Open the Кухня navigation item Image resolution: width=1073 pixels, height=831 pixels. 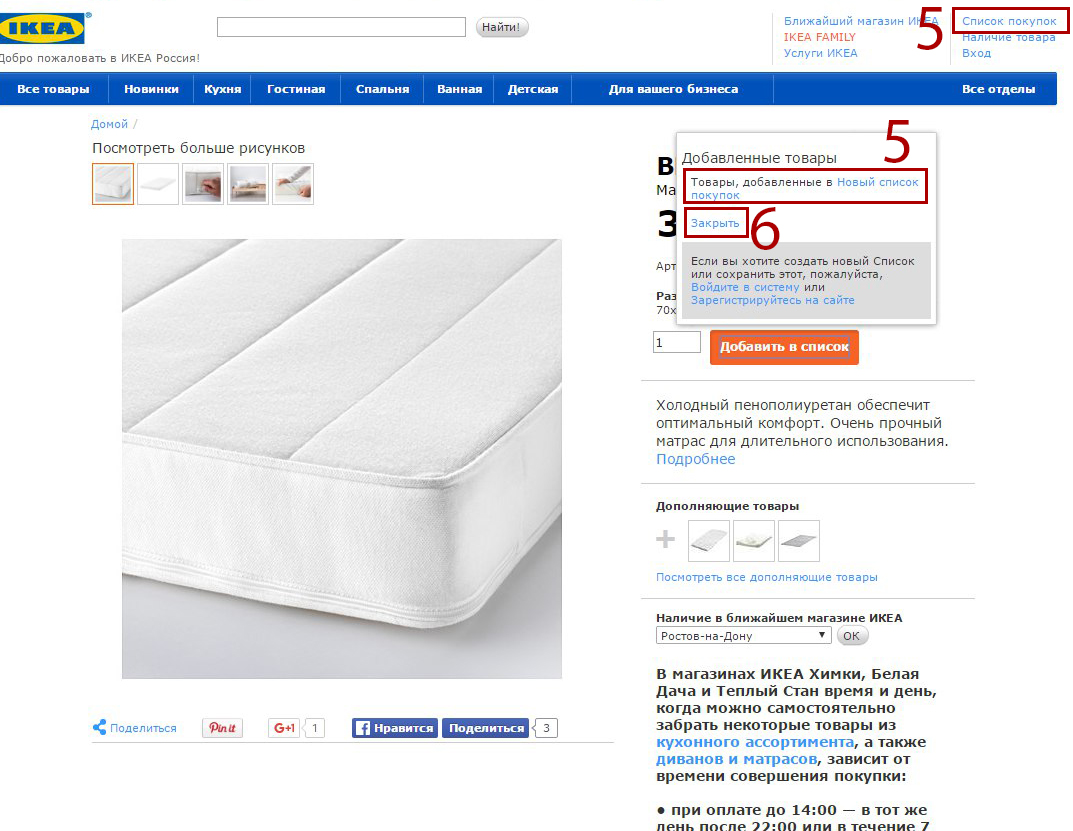tap(222, 89)
